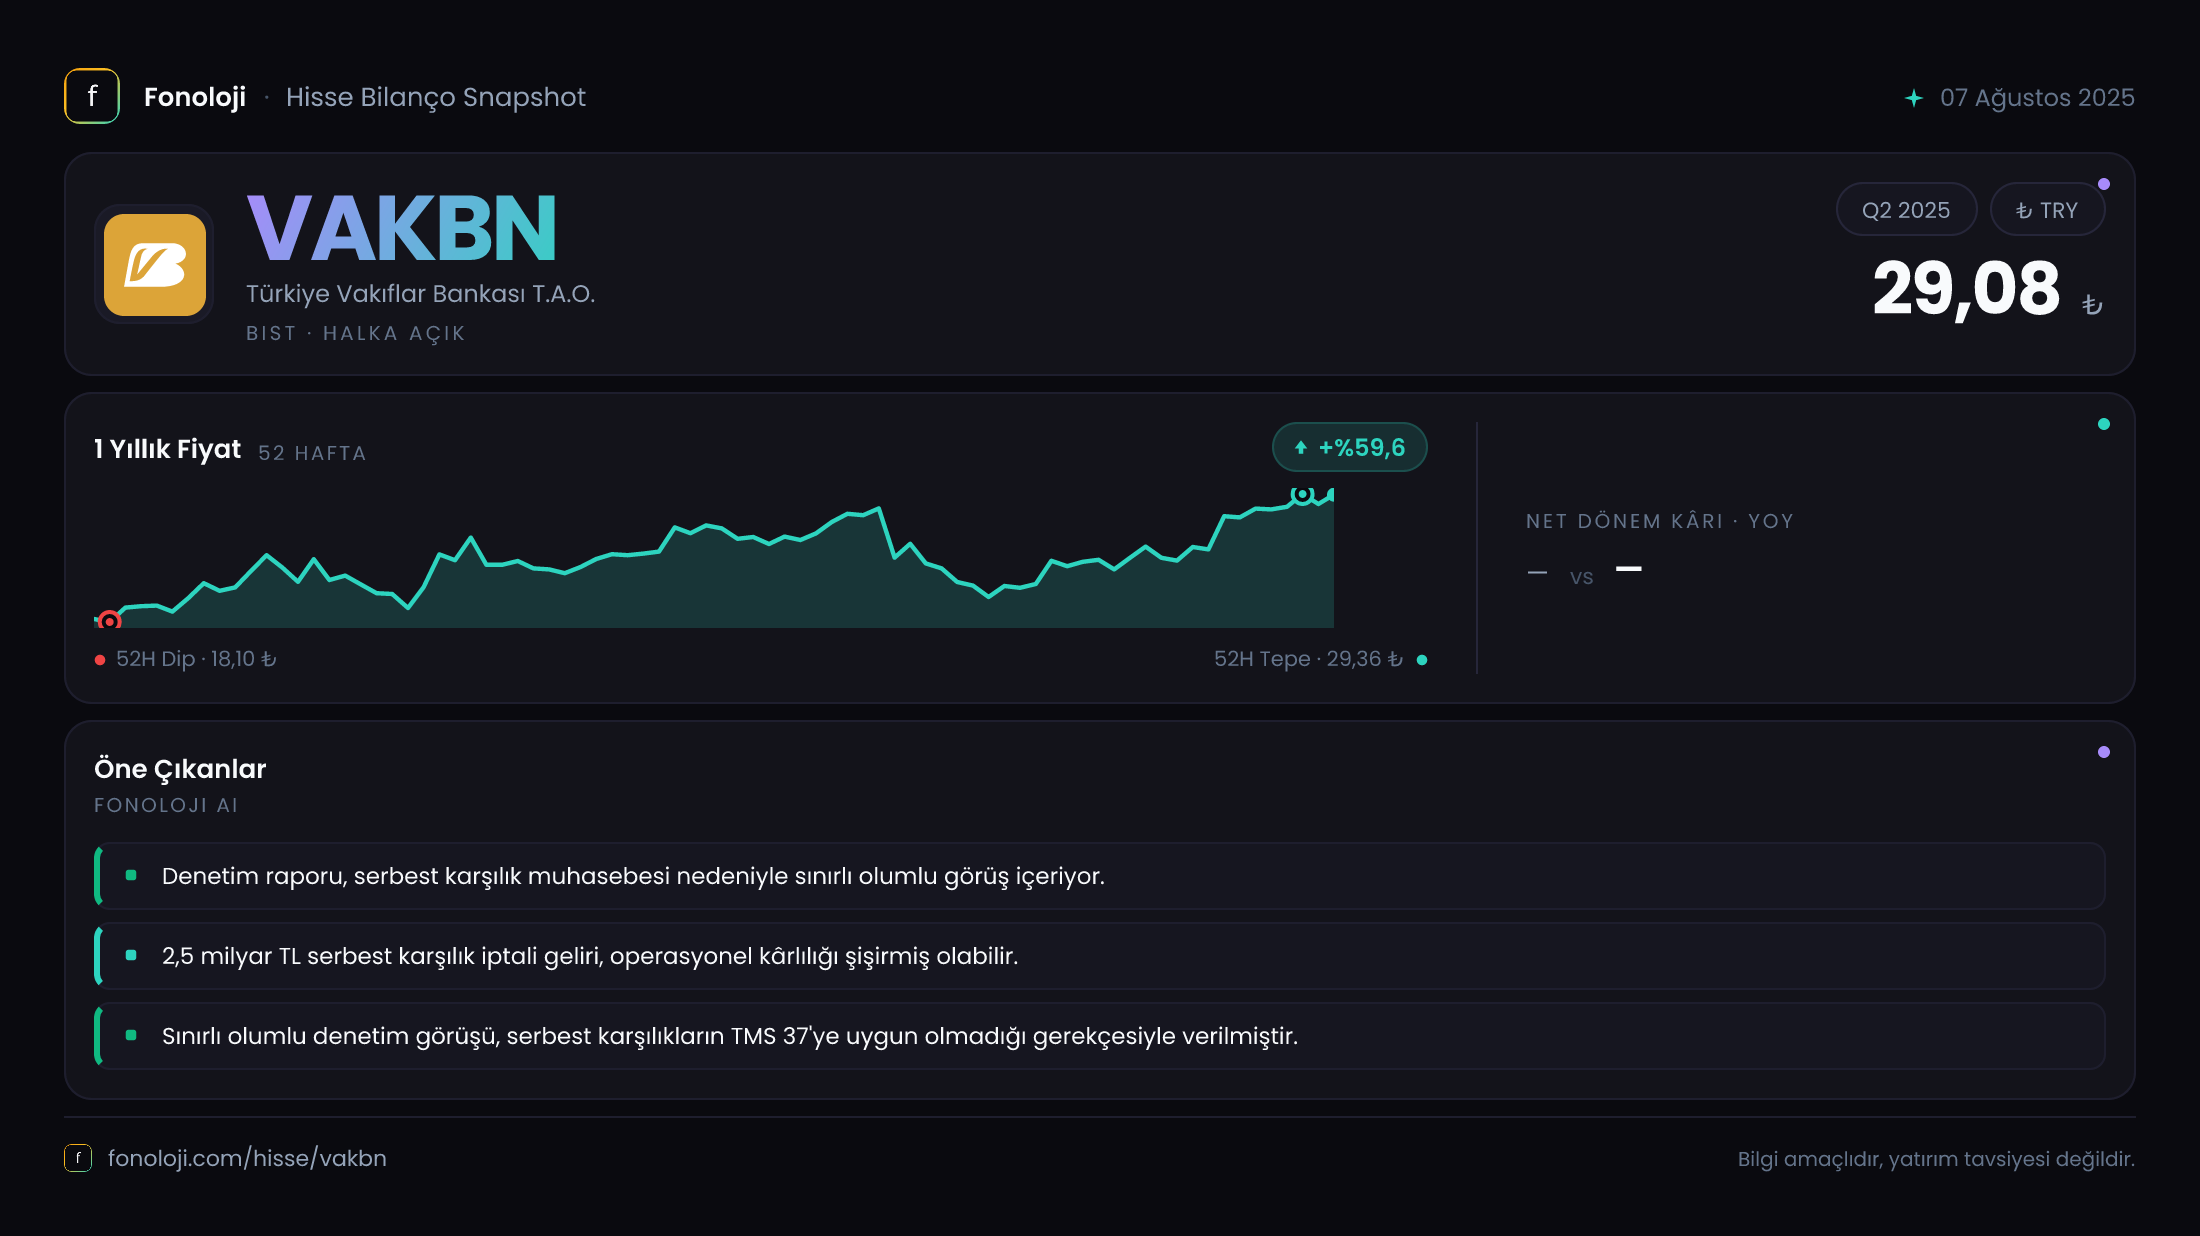2200x1236 pixels.
Task: Click the Fonoloji logo icon in header
Action: [92, 96]
